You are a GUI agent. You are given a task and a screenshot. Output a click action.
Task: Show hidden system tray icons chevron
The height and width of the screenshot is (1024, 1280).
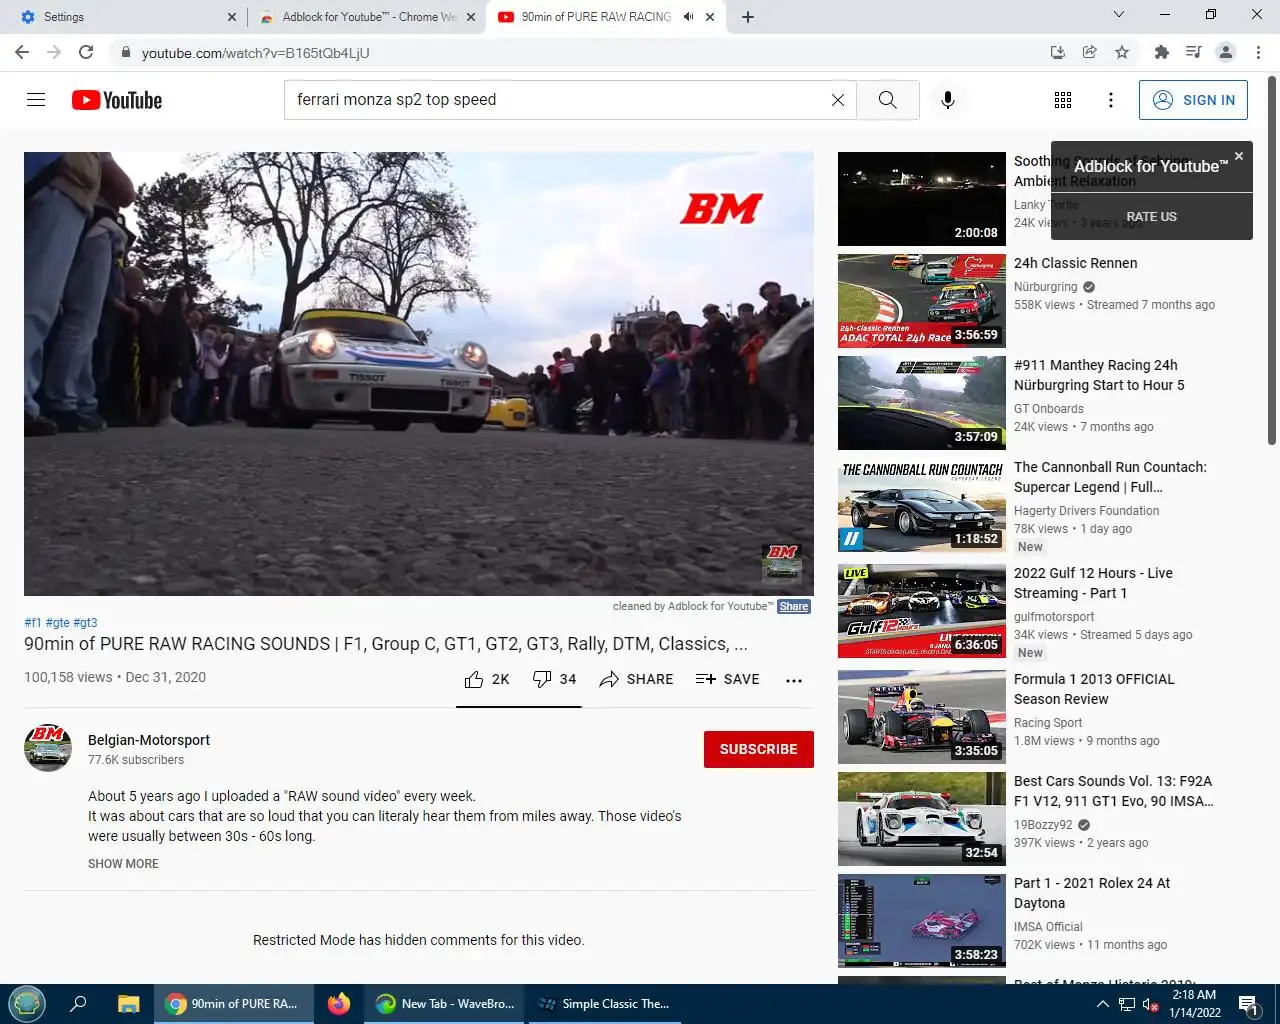(x=1102, y=1004)
